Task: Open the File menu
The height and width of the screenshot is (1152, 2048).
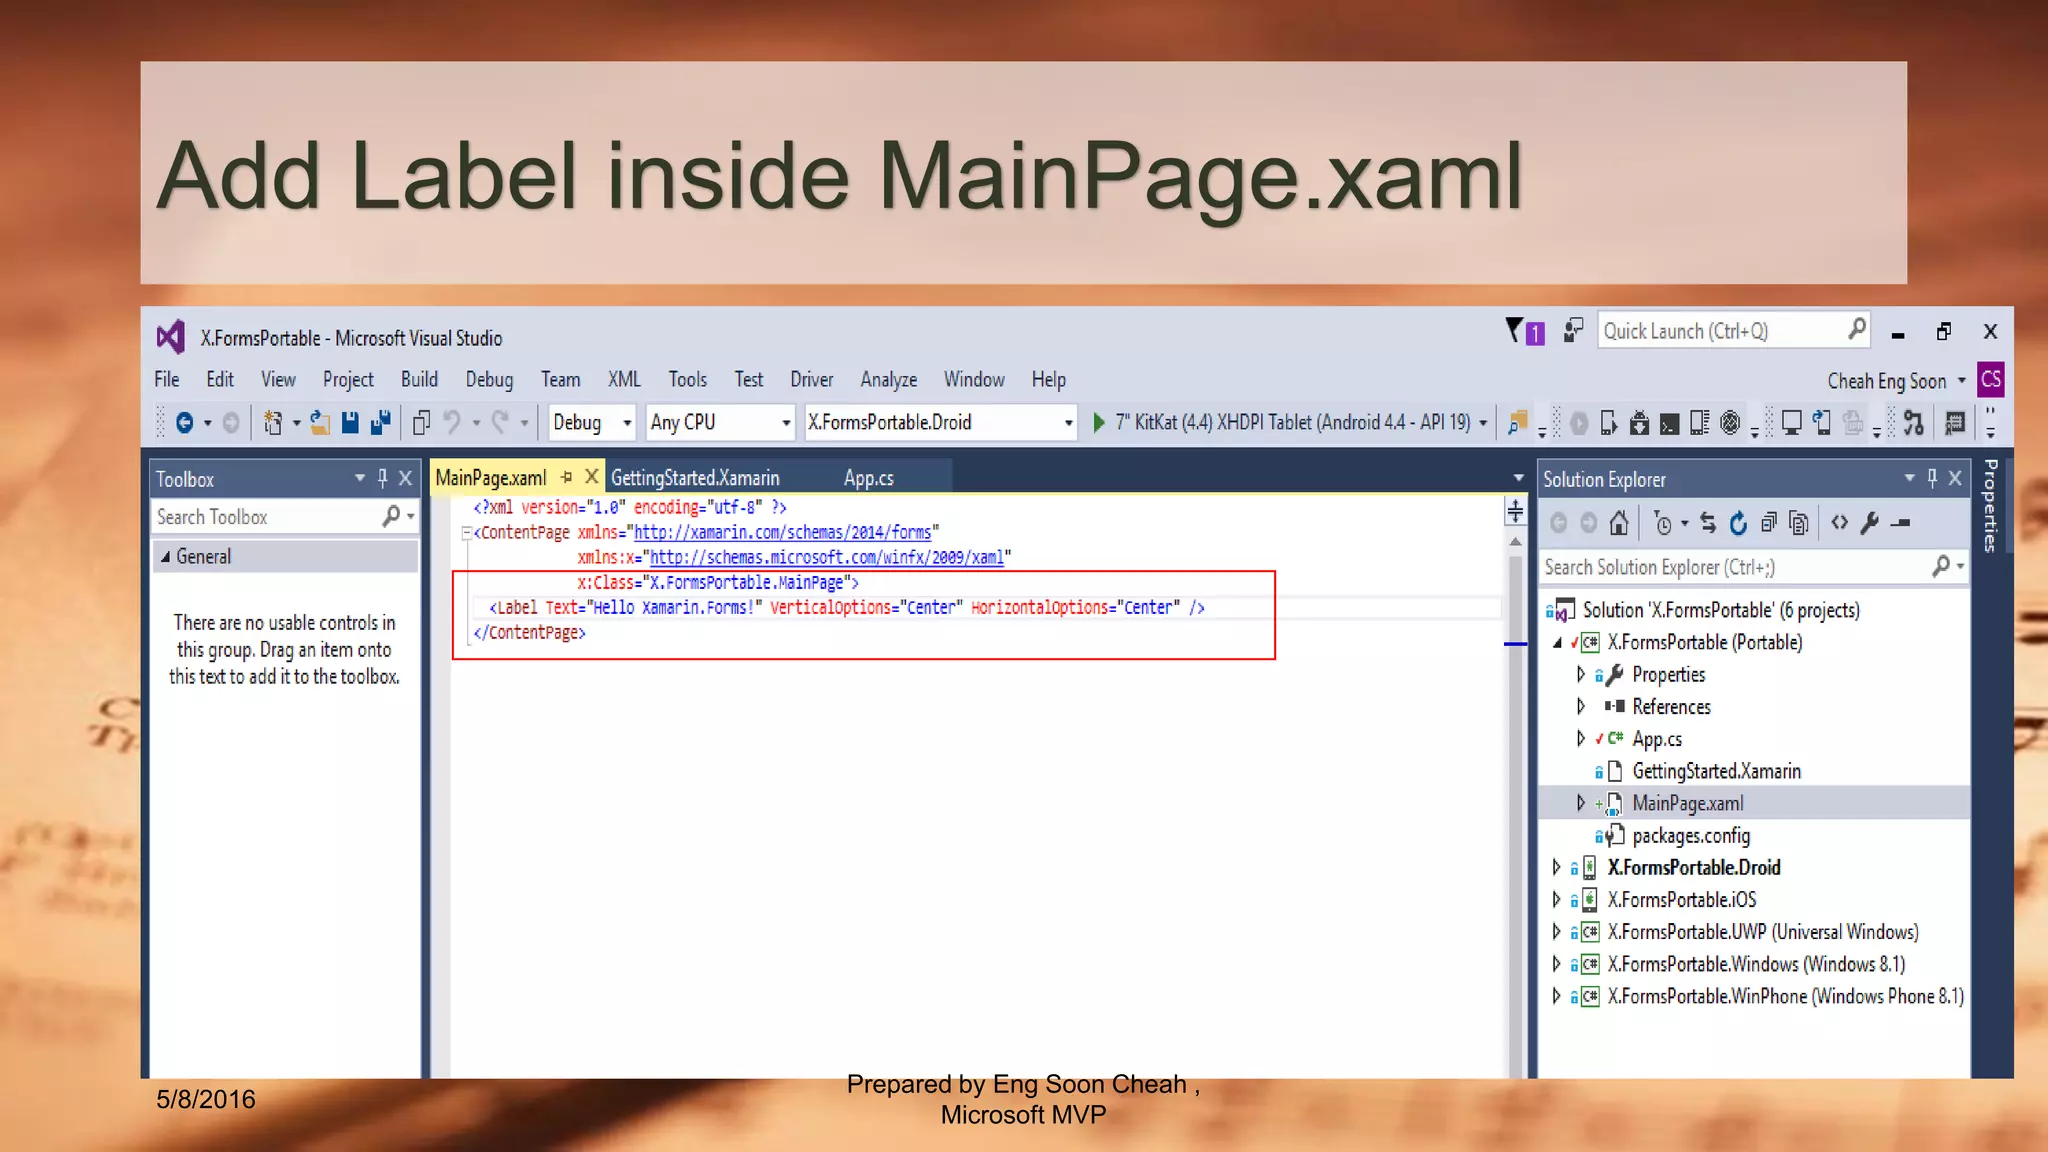Action: coord(167,380)
